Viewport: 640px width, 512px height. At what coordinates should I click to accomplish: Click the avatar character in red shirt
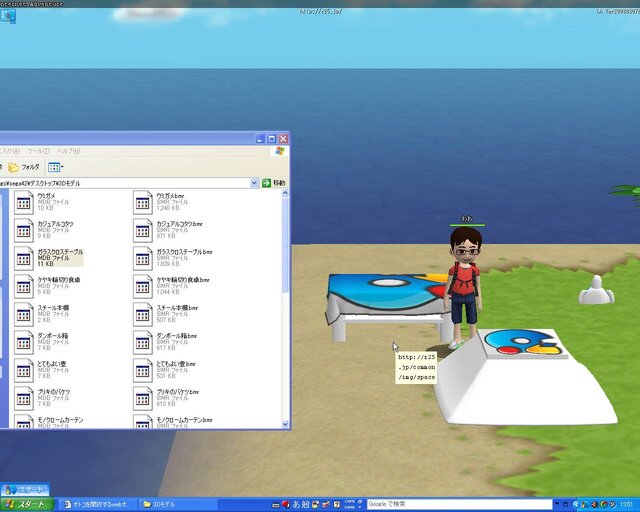(465, 280)
